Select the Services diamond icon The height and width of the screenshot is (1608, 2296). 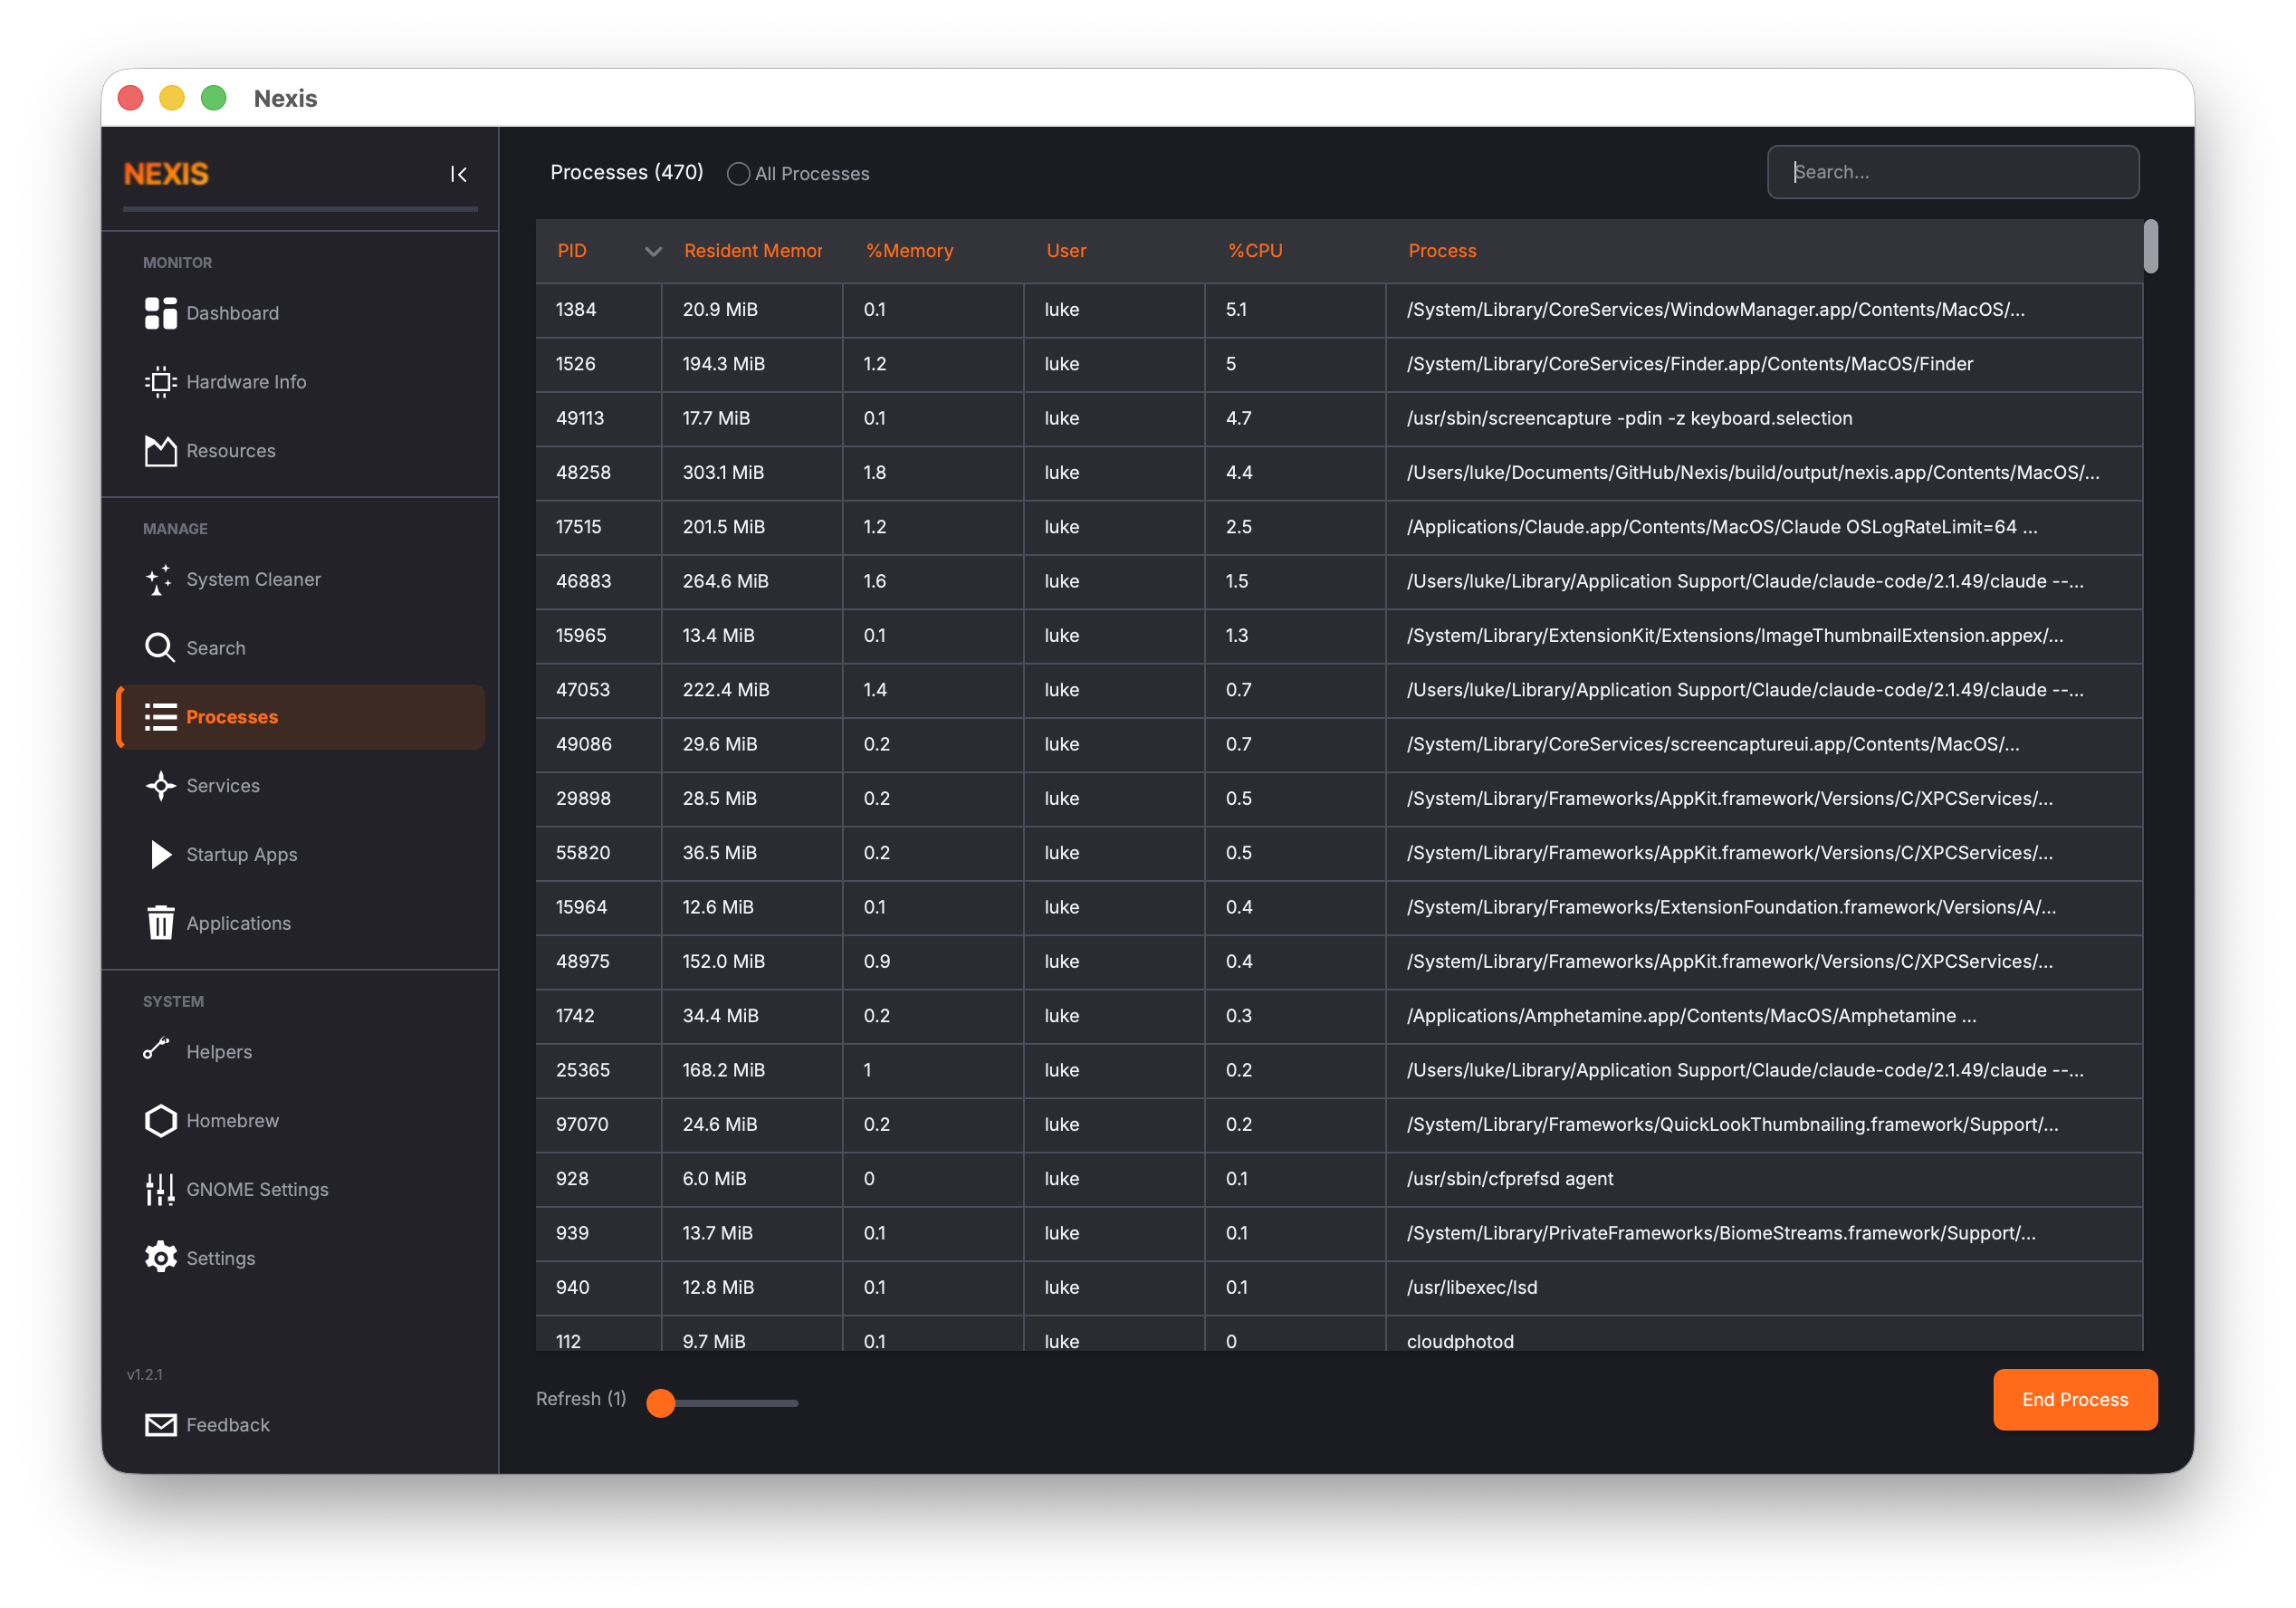click(160, 786)
